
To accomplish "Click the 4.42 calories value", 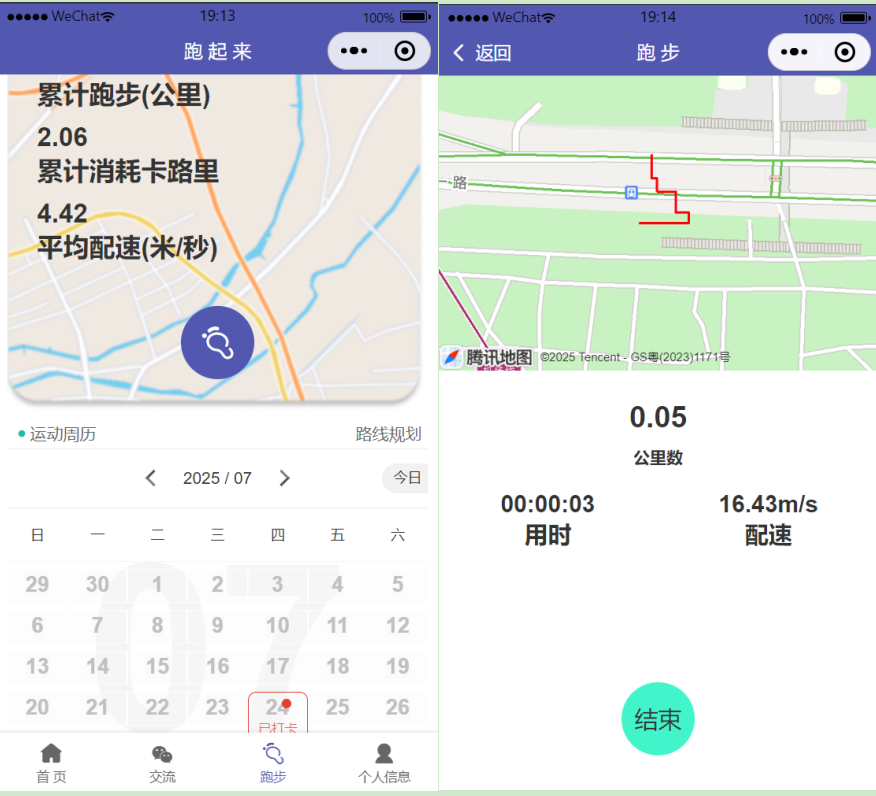I will pyautogui.click(x=62, y=213).
